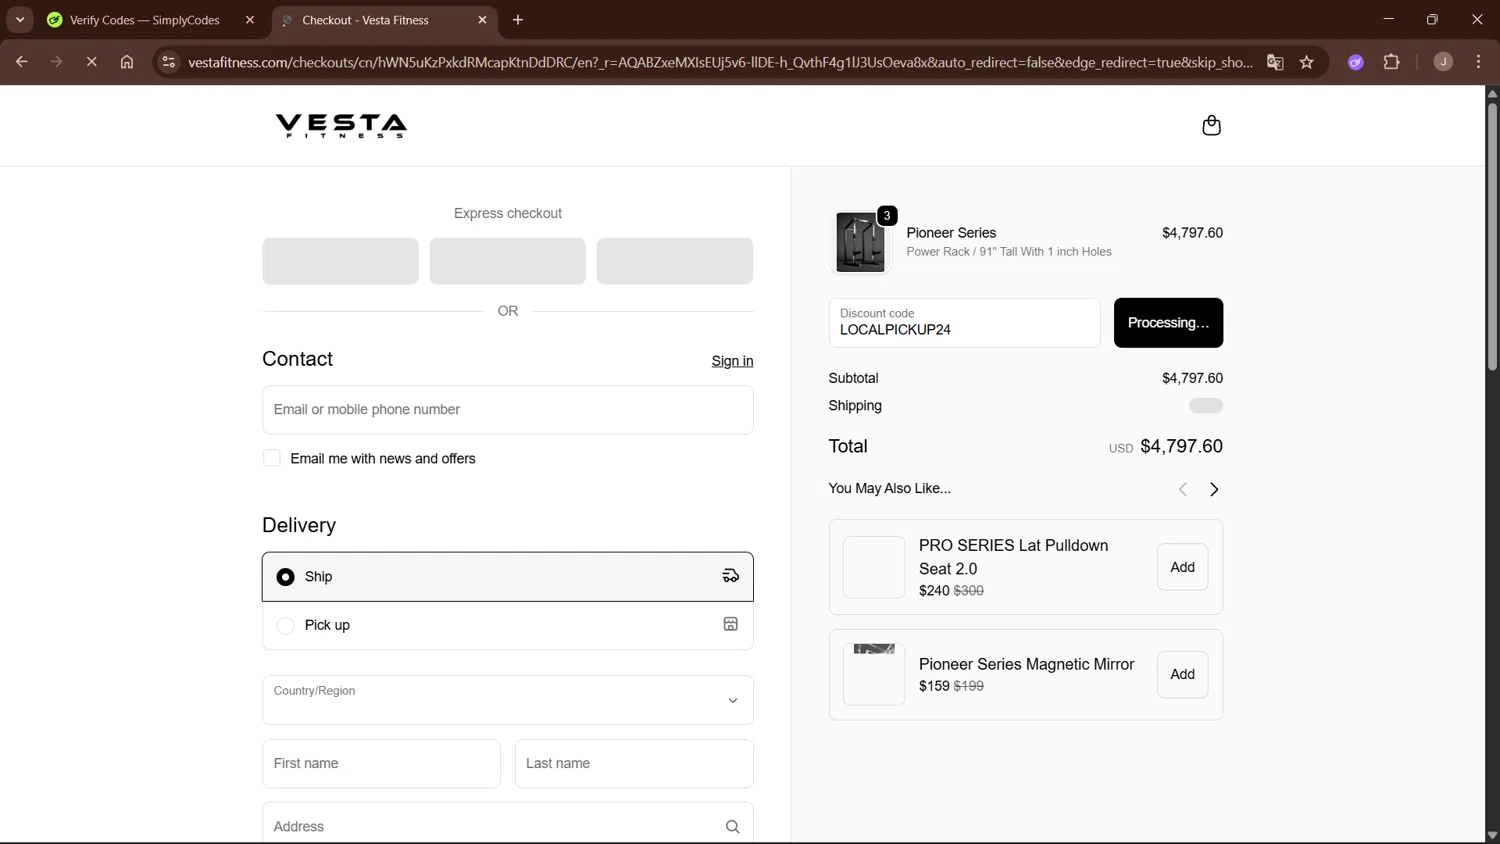Open the browser profile avatar
This screenshot has width=1500, height=844.
1443,62
